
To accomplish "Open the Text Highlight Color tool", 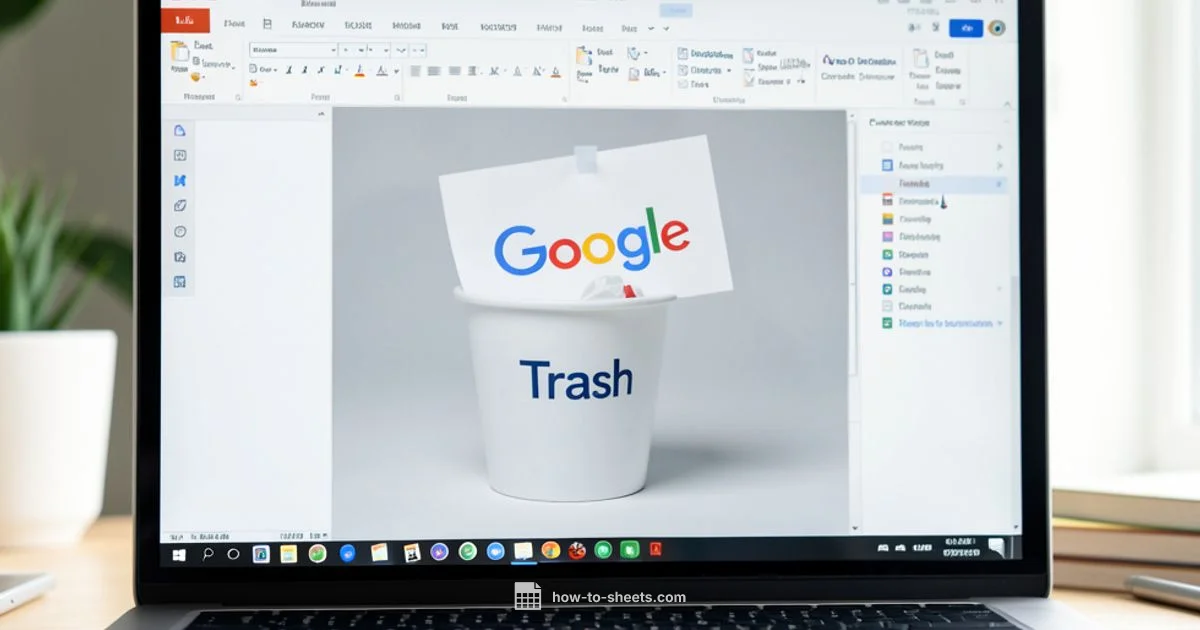I will tap(359, 70).
